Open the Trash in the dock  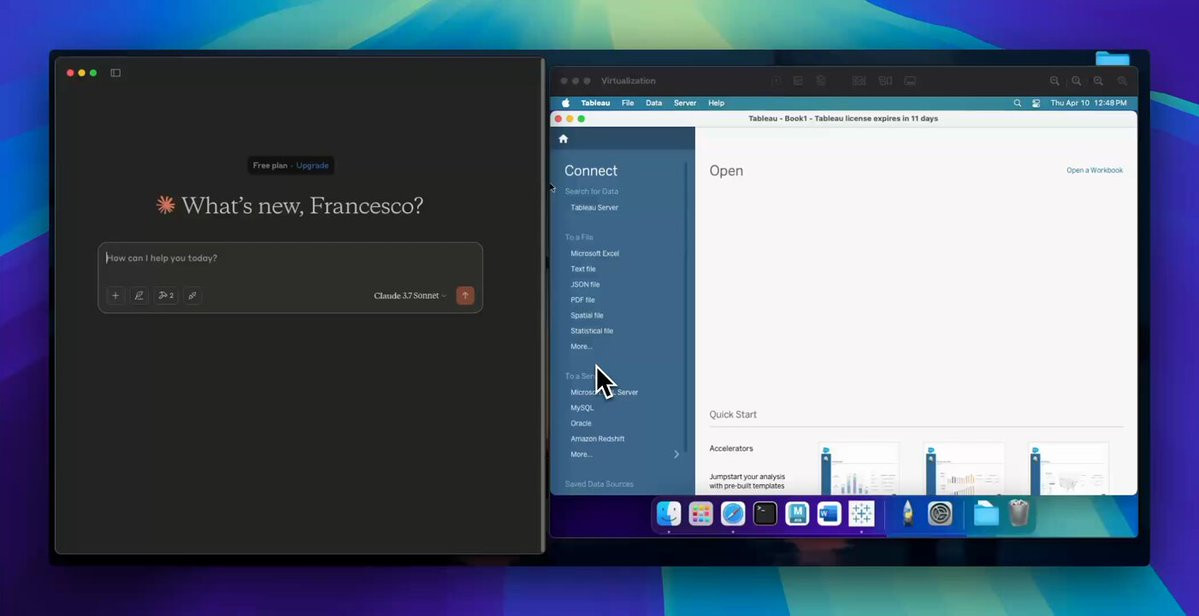click(1019, 514)
